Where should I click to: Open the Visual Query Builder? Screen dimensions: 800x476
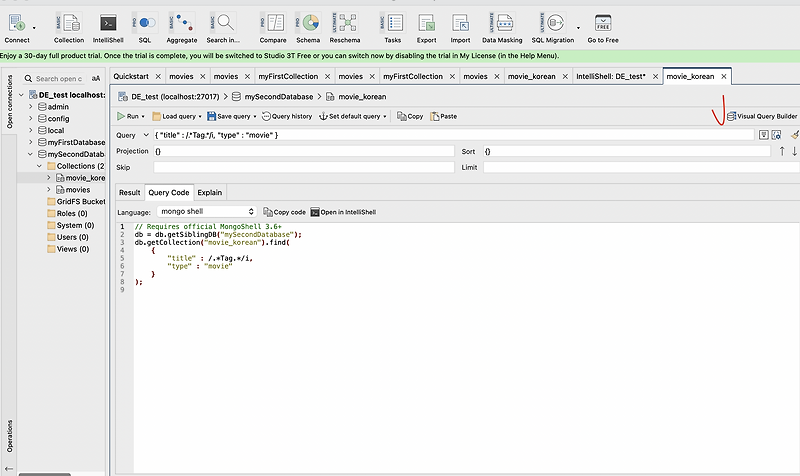click(x=761, y=116)
